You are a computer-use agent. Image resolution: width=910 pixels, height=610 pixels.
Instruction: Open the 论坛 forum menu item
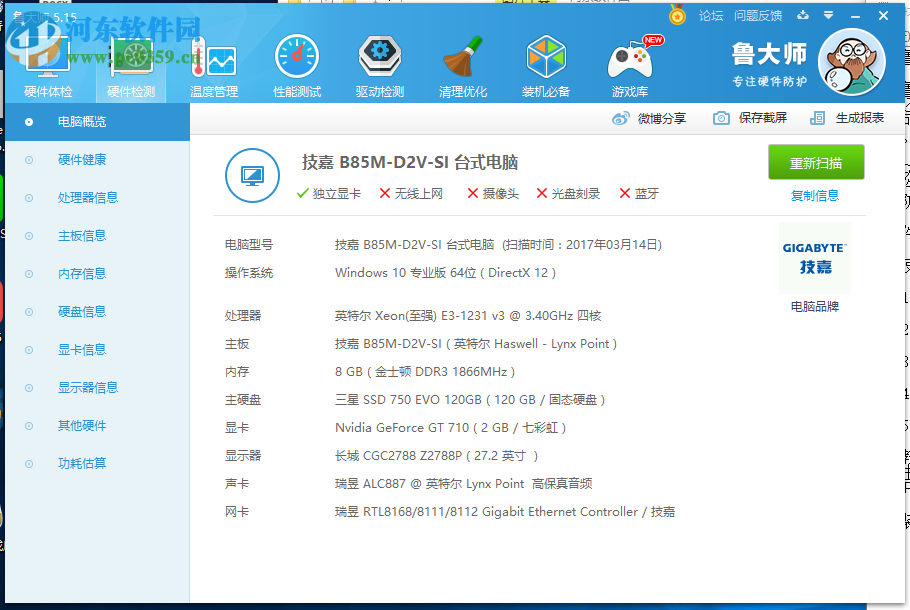711,15
